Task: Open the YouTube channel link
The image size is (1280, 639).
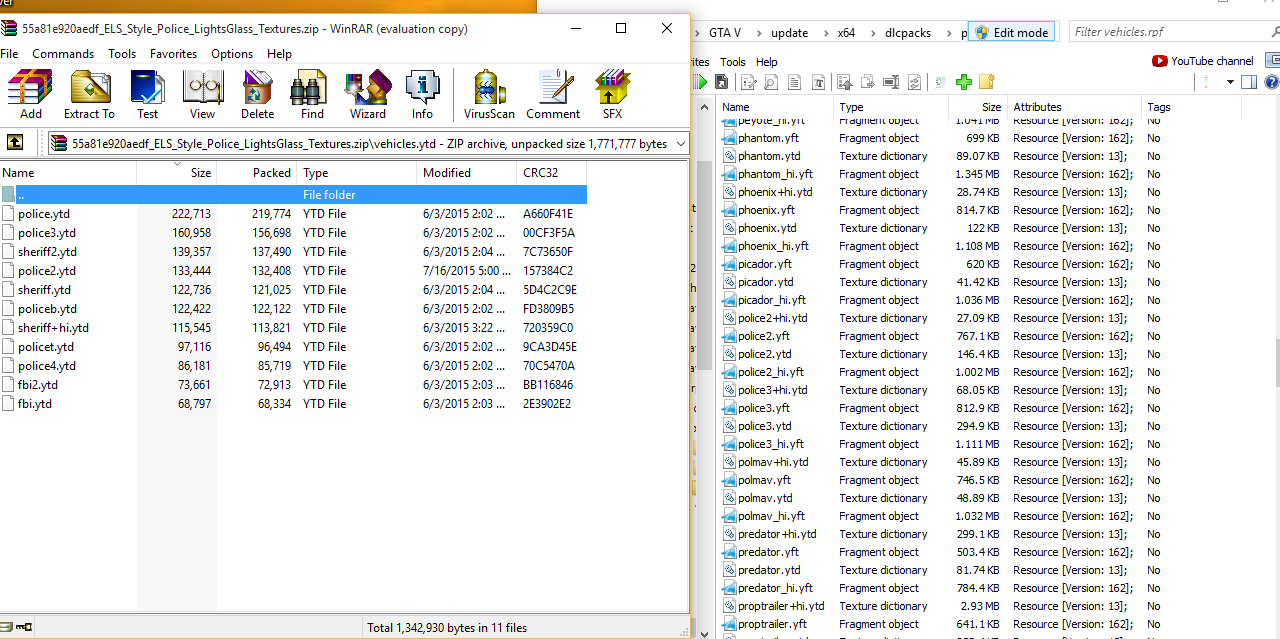Action: [1203, 61]
